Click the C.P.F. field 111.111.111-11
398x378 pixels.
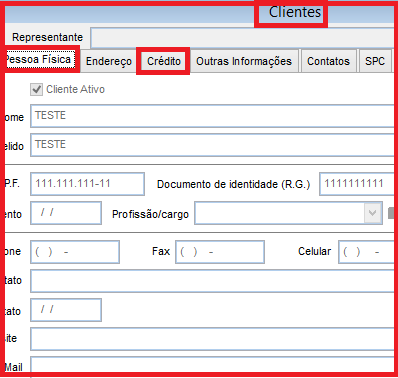(87, 184)
